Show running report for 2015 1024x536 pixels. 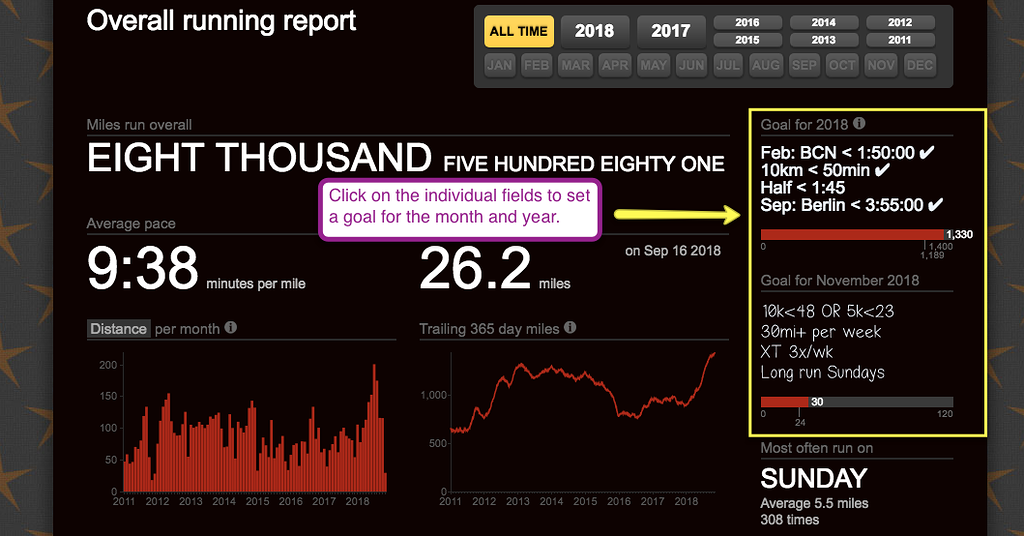tap(747, 40)
